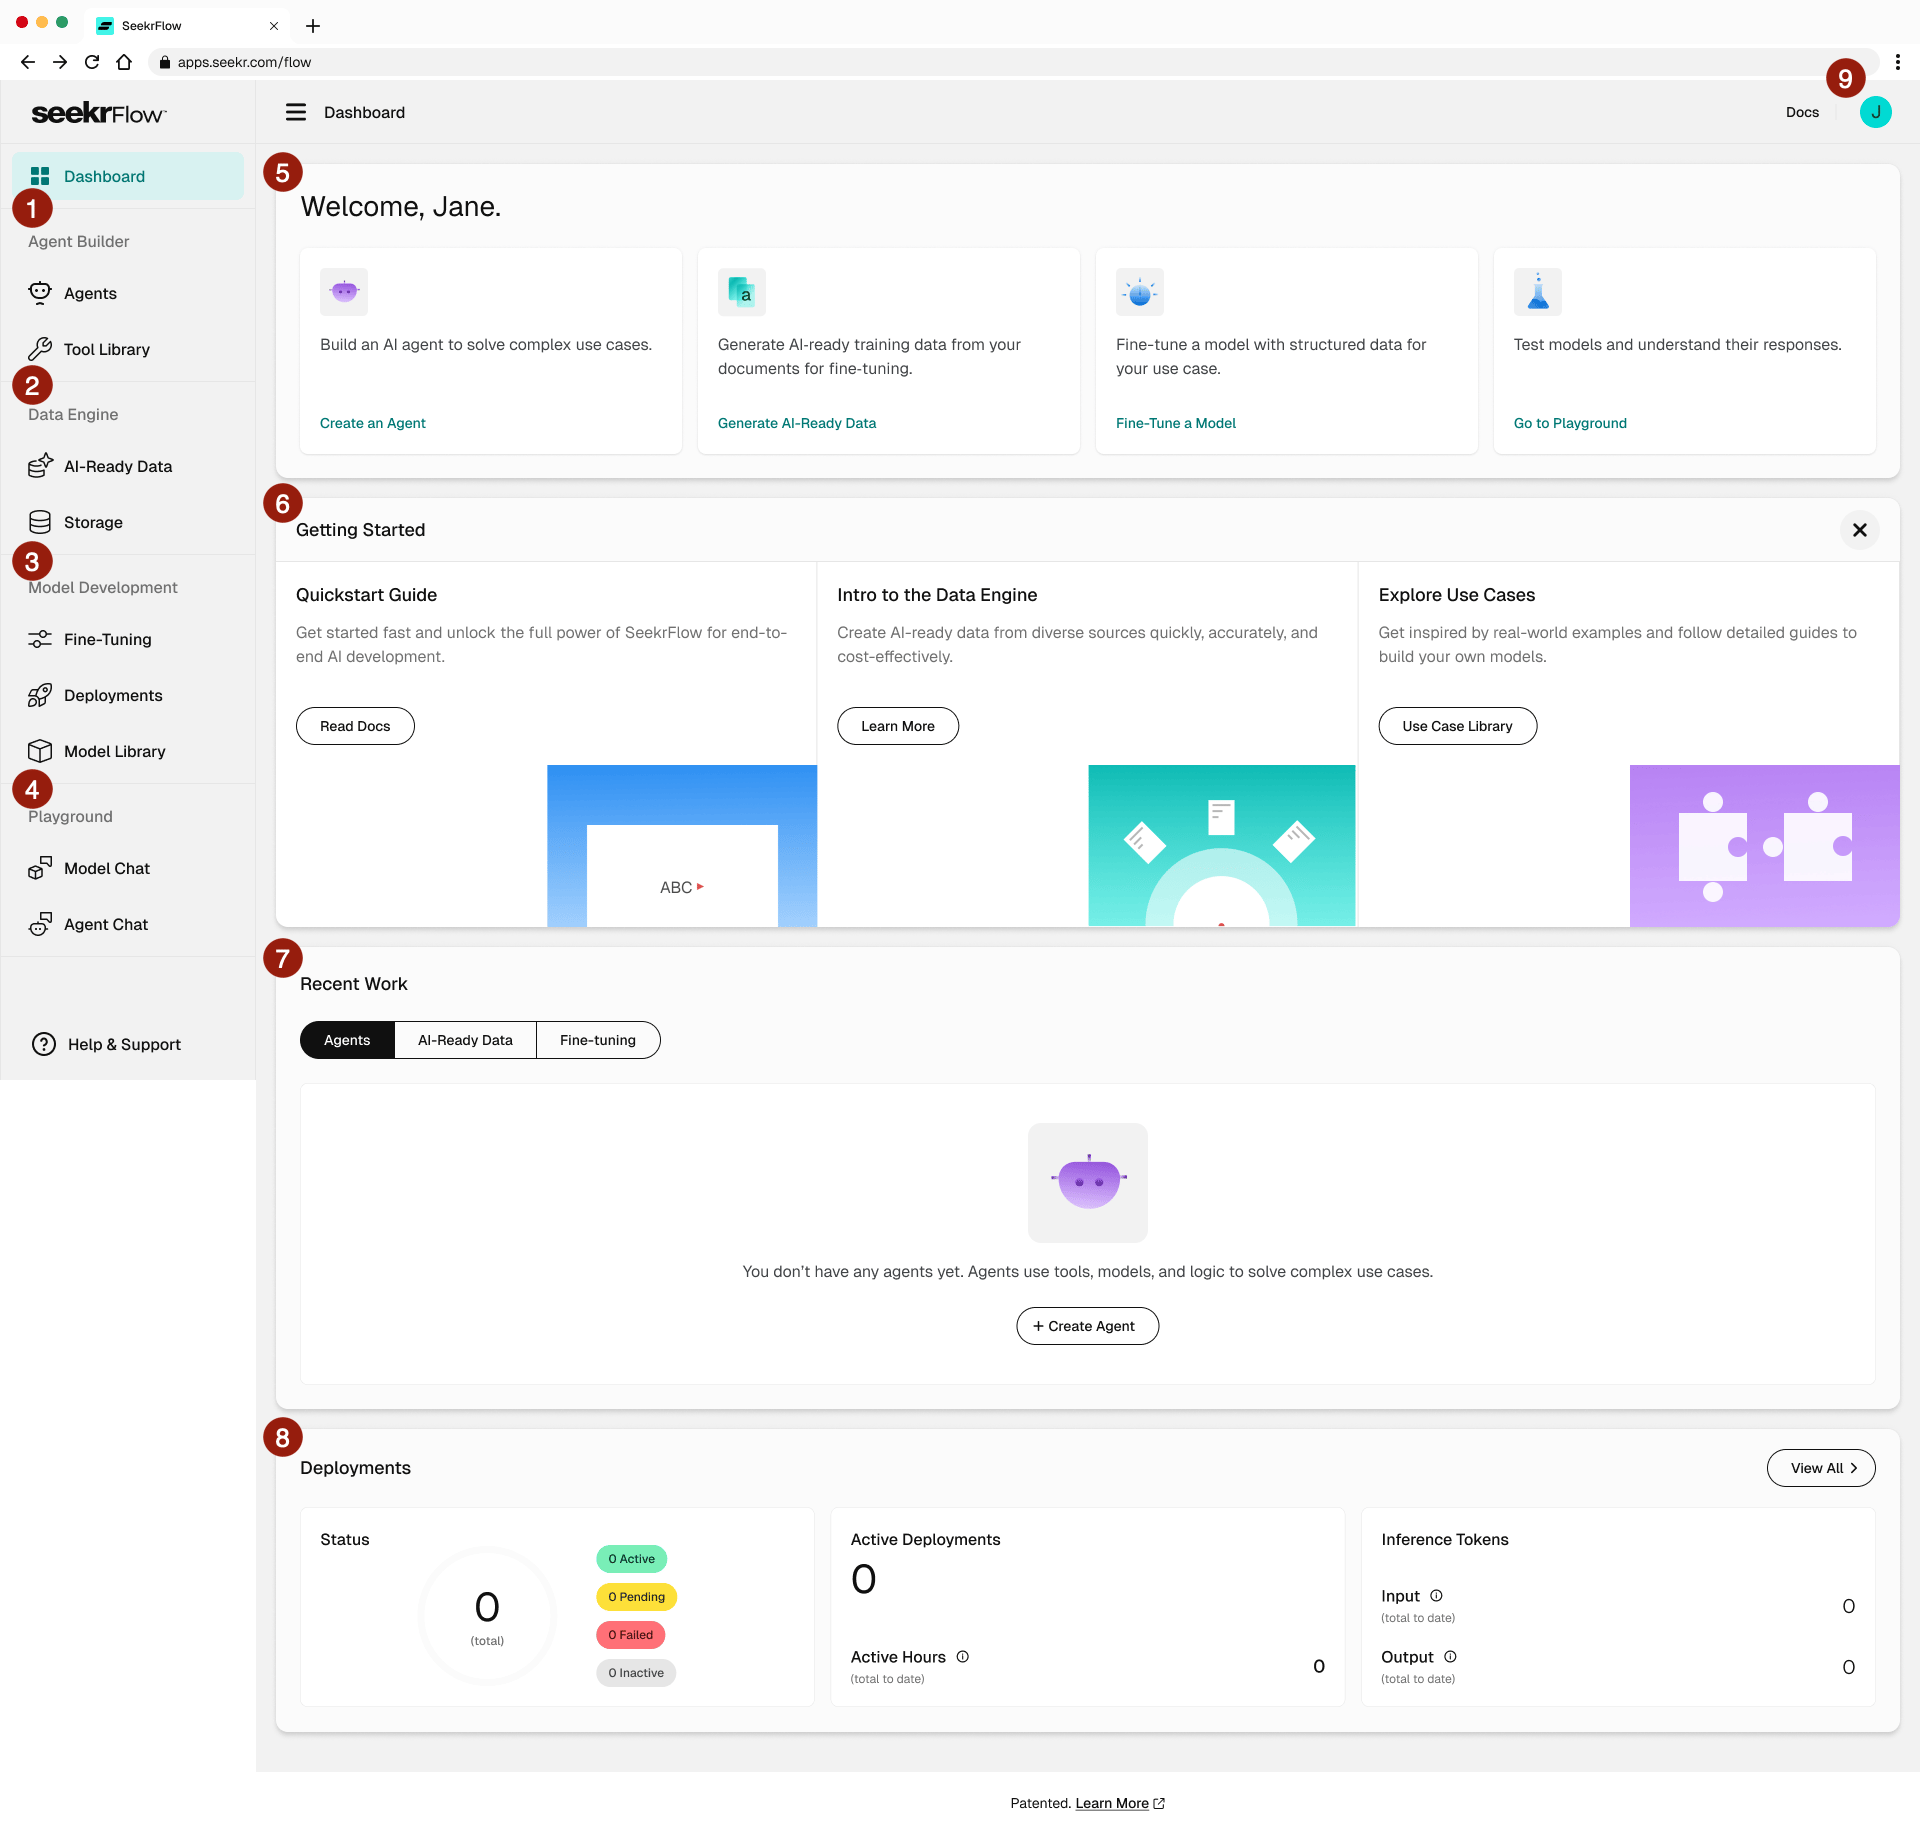Click the empty-state agent robot illustration
The height and width of the screenshot is (1834, 1920).
tap(1088, 1183)
